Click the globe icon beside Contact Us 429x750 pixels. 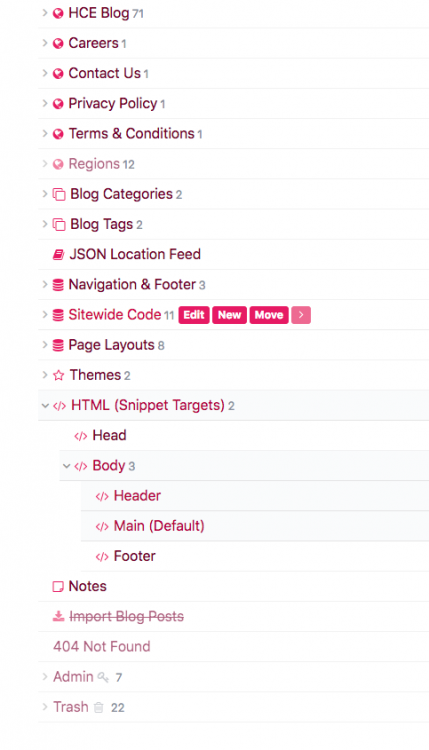[x=58, y=74]
